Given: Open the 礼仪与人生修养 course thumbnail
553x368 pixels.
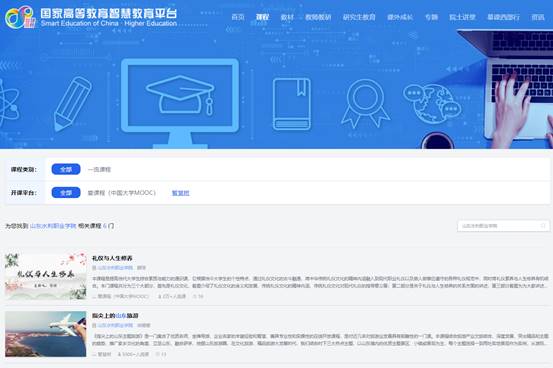Looking at the screenshot, I should pos(45,276).
